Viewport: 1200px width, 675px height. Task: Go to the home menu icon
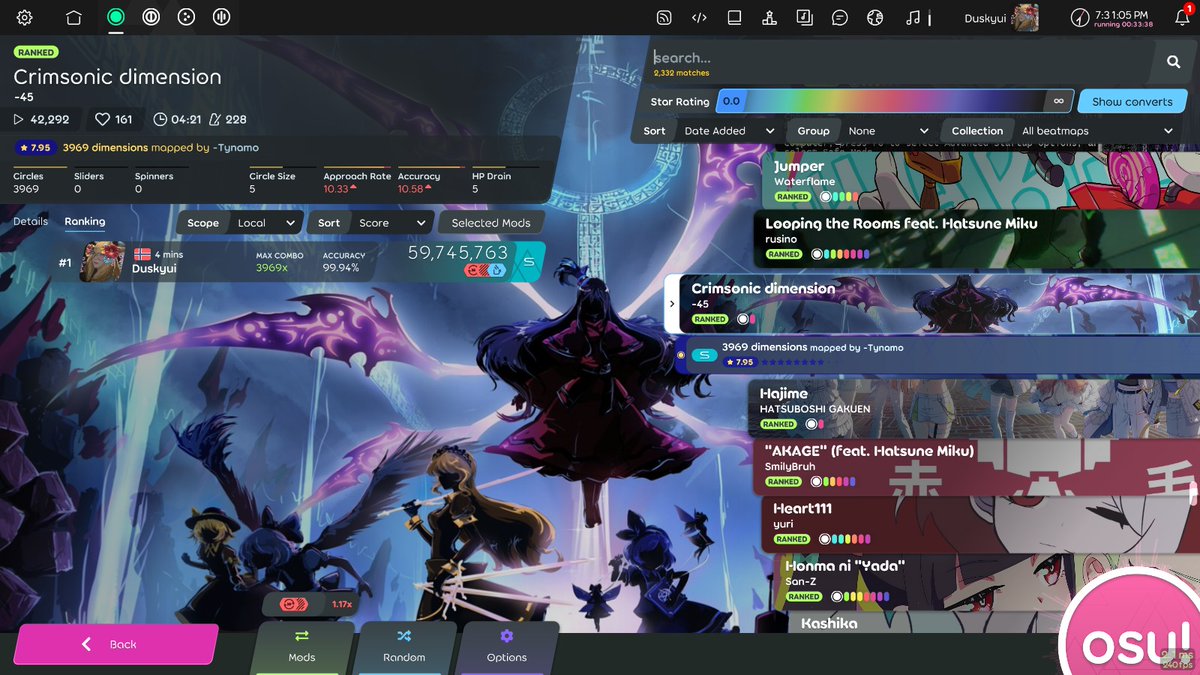pyautogui.click(x=73, y=17)
